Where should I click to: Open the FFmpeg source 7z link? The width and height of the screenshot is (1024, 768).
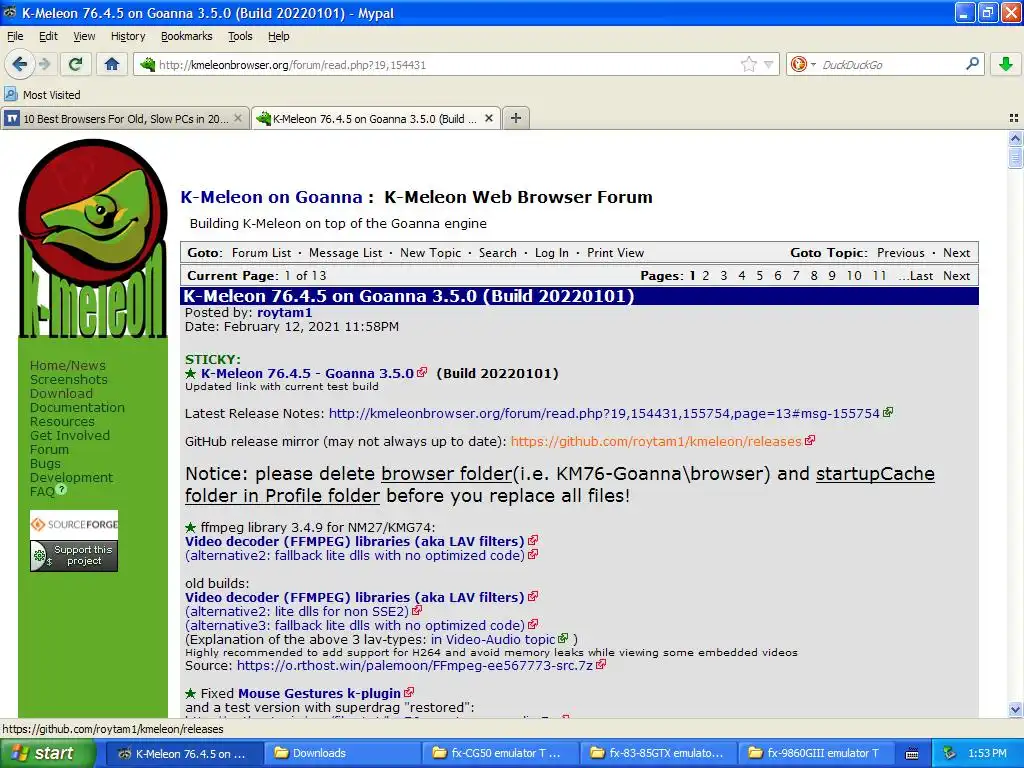415,665
